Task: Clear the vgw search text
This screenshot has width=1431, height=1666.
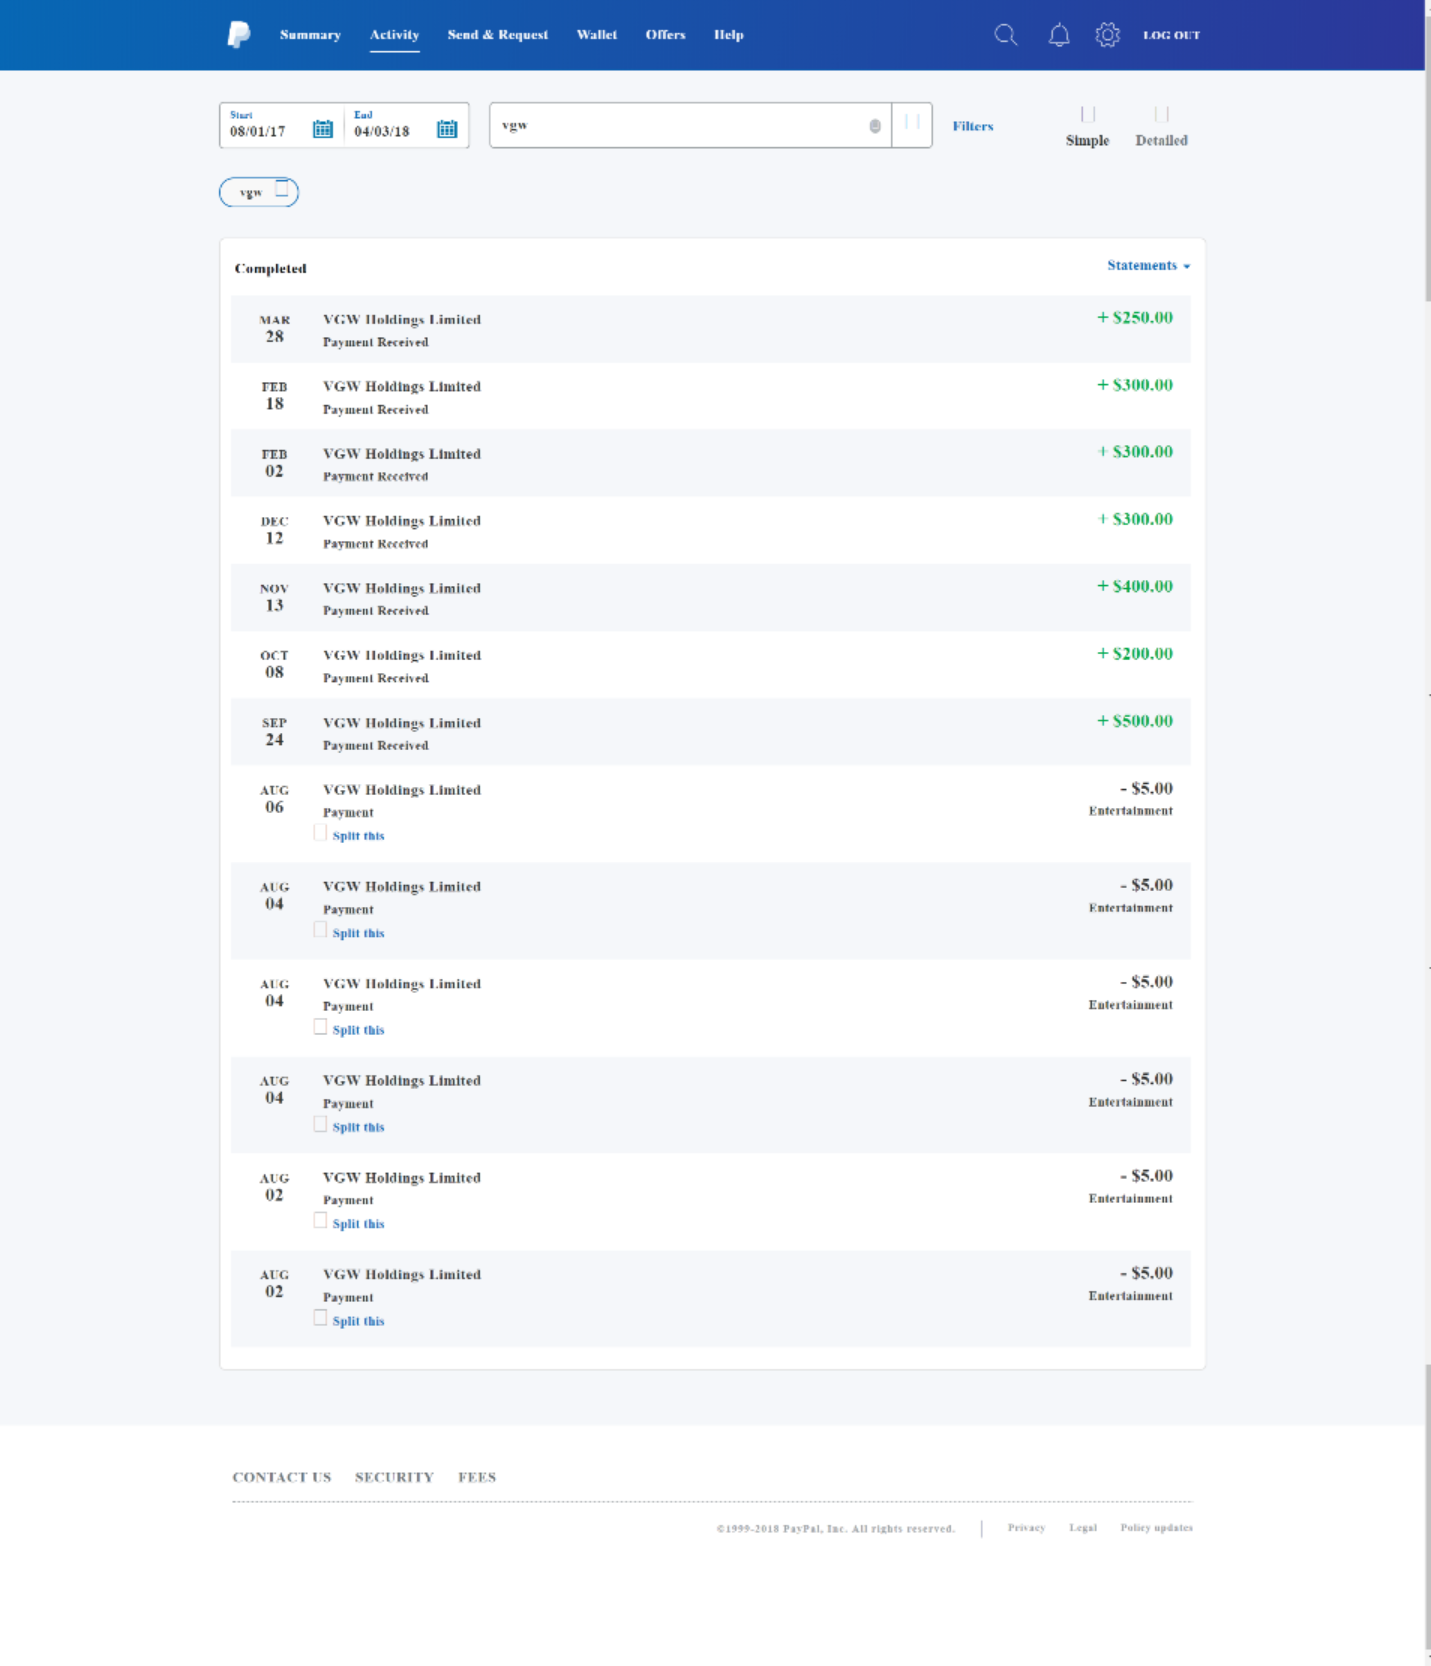Action: point(875,126)
